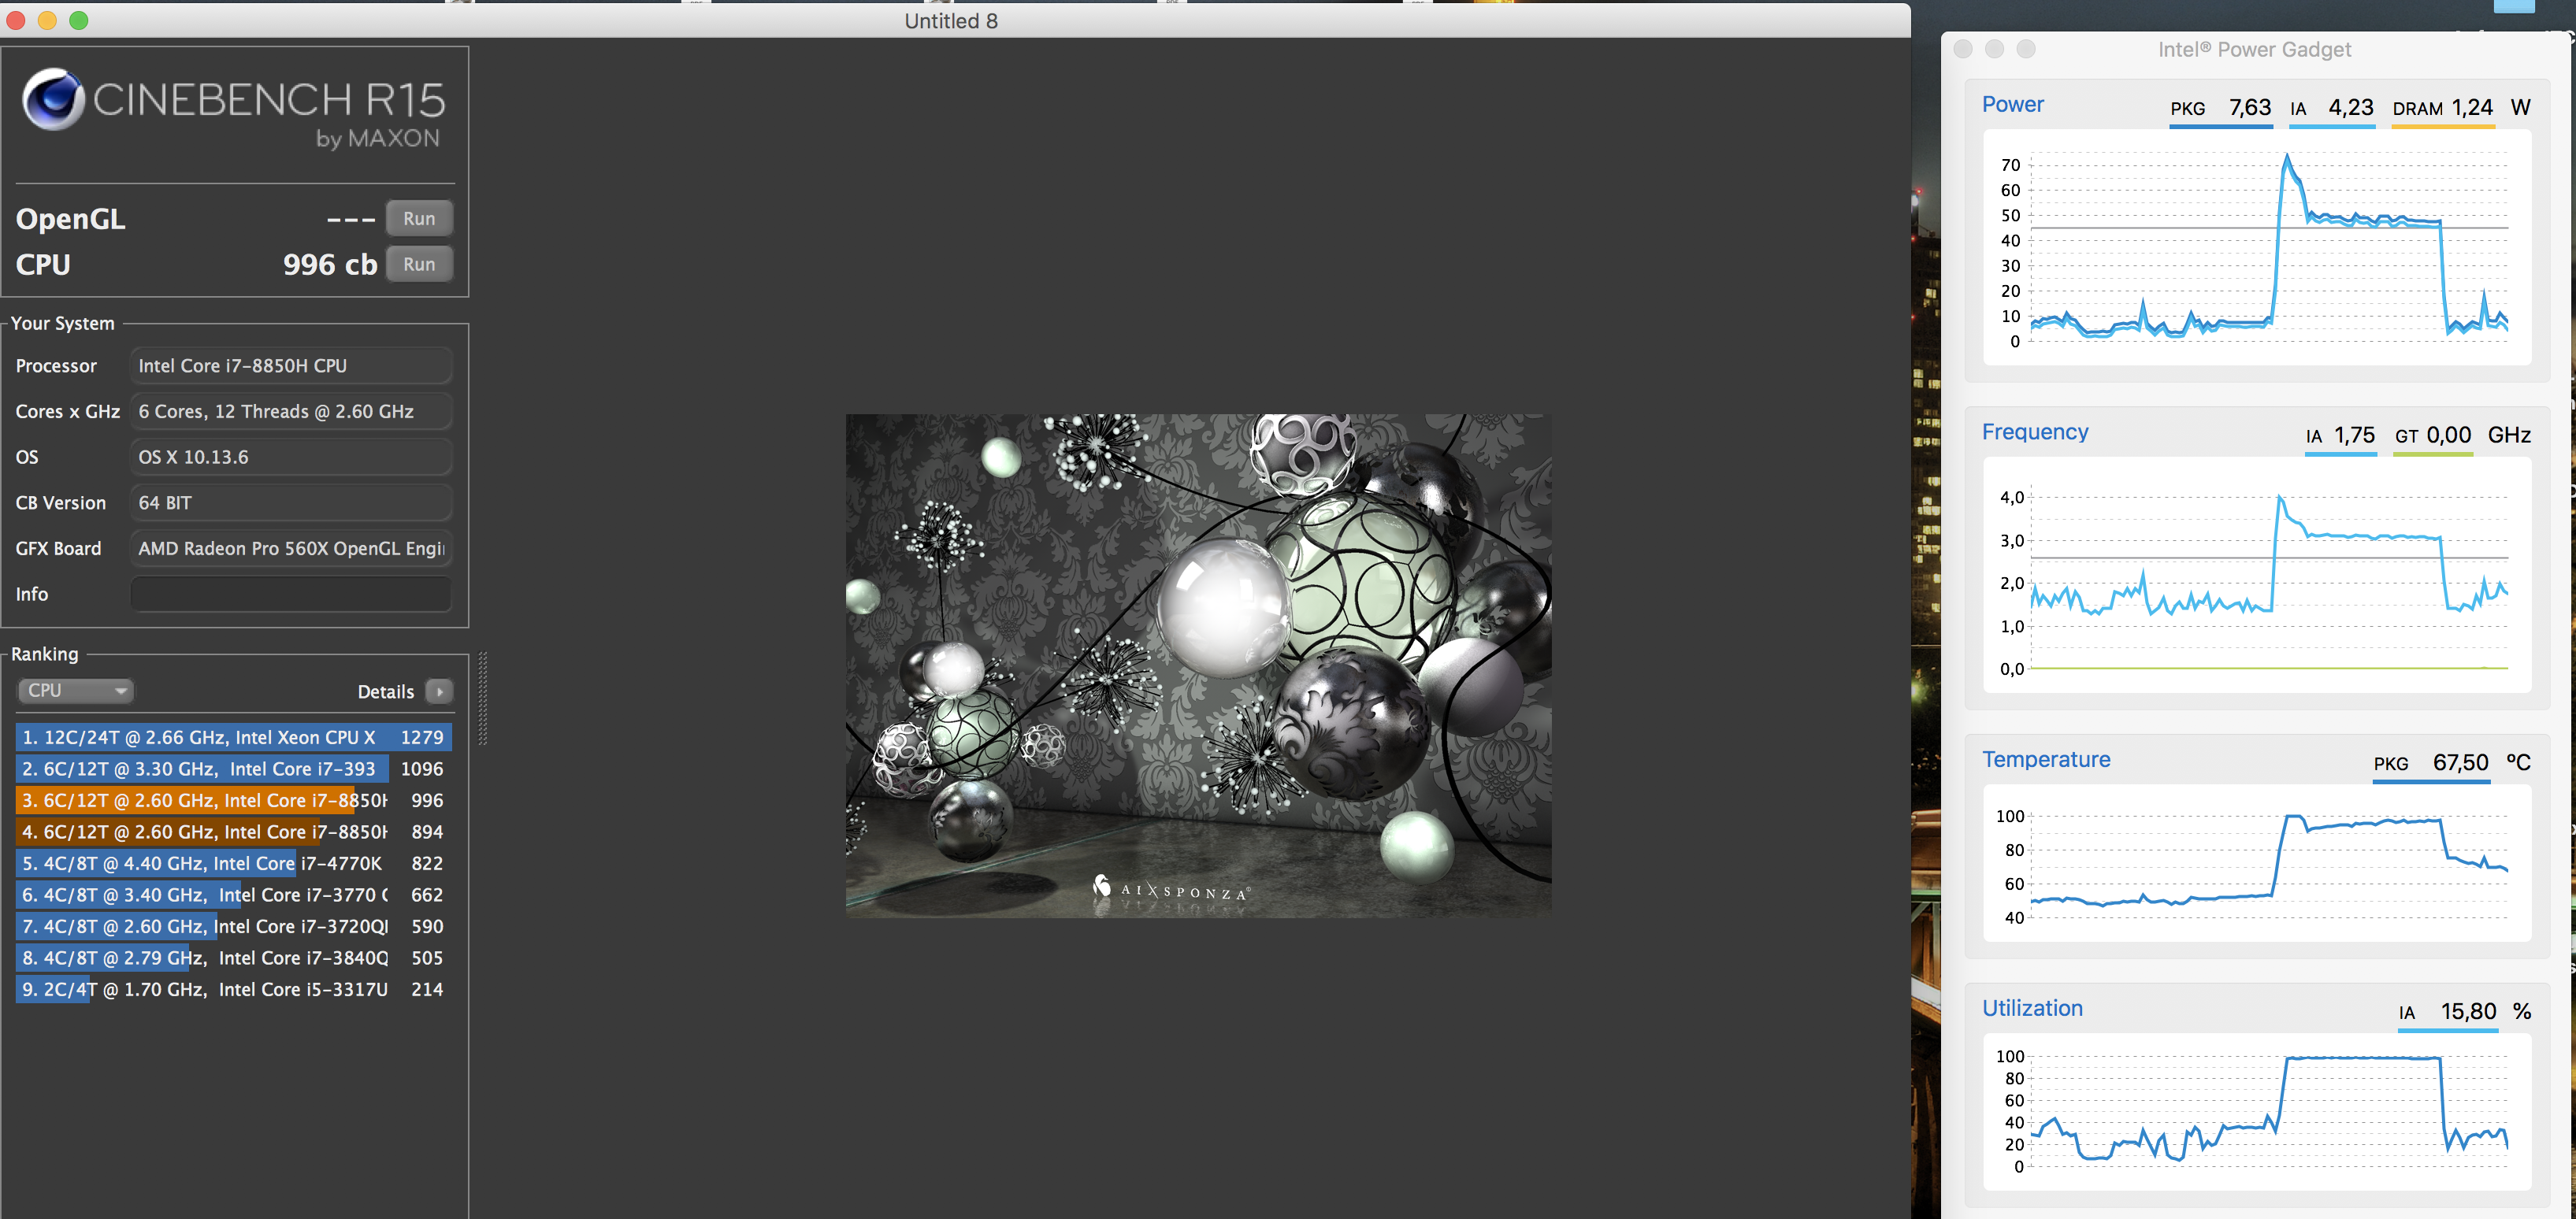The image size is (2576, 1219).
Task: Click the AixSponza logo in the render
Action: click(1171, 889)
